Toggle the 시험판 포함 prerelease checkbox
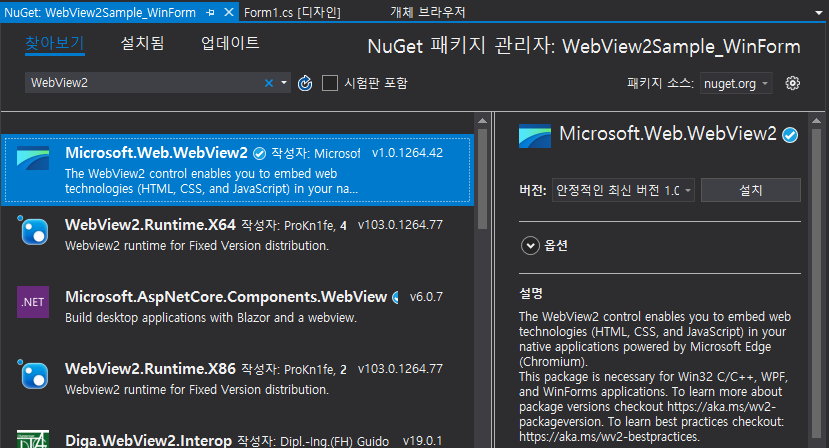The image size is (829, 448). (330, 83)
